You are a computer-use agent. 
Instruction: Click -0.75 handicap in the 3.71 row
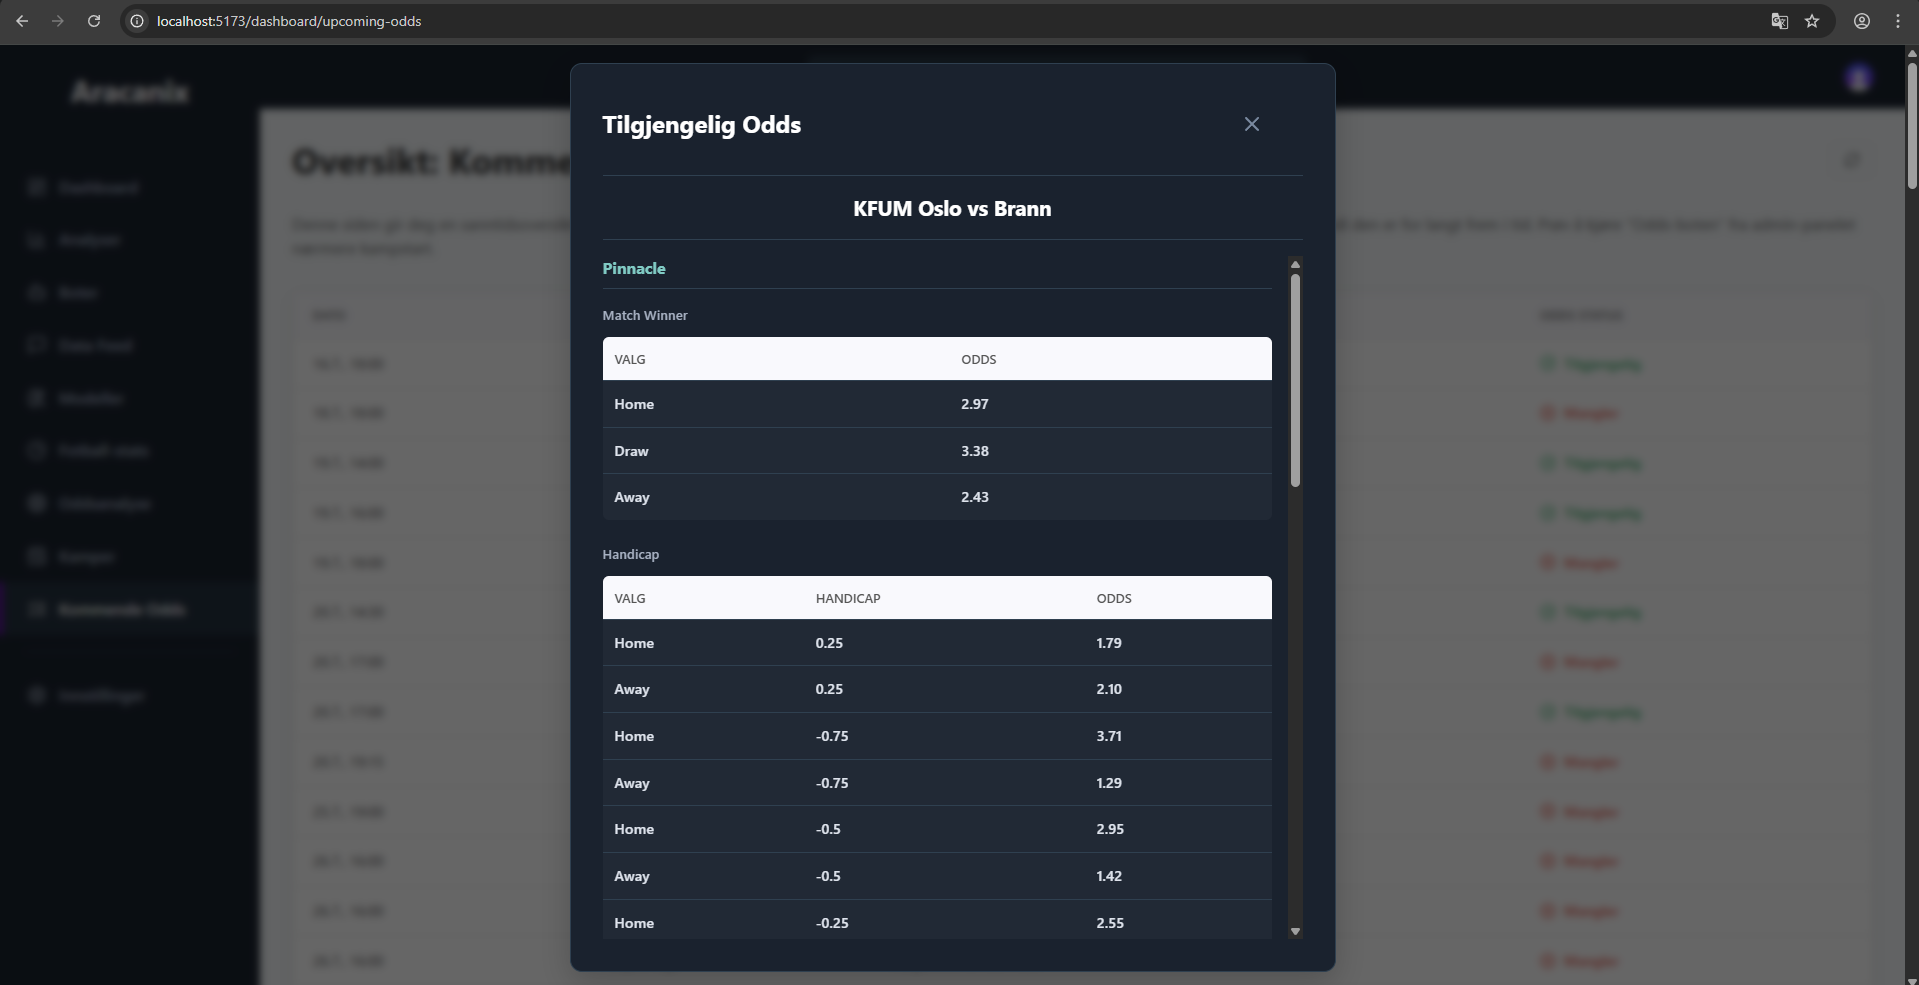(x=832, y=736)
